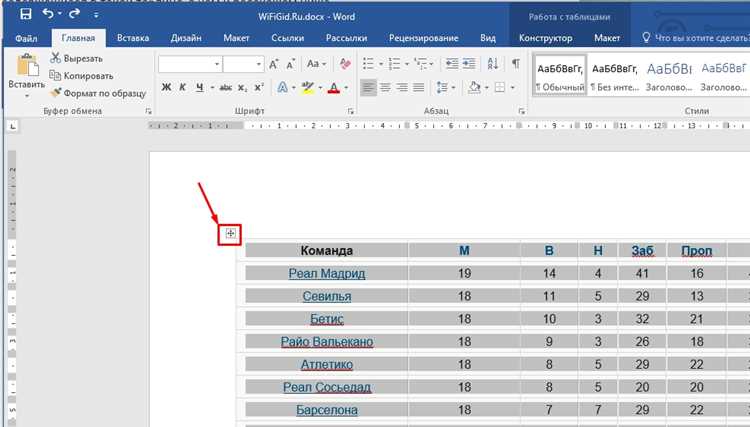Click the font name input box
This screenshot has height=427, width=750.
[x=186, y=64]
